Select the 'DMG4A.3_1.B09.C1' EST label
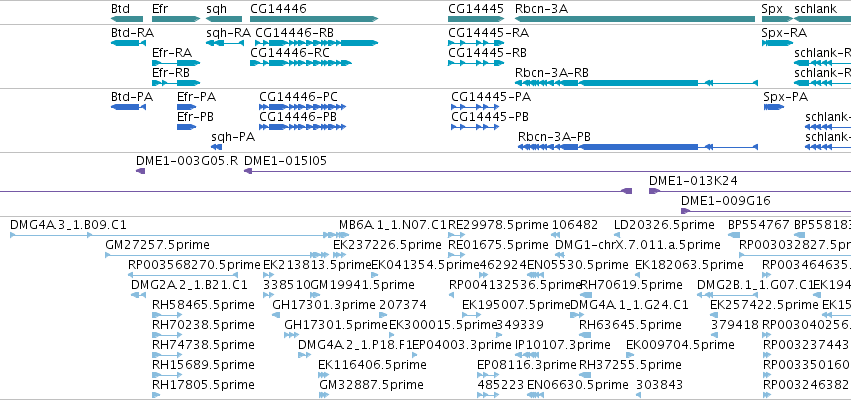 tap(68, 226)
